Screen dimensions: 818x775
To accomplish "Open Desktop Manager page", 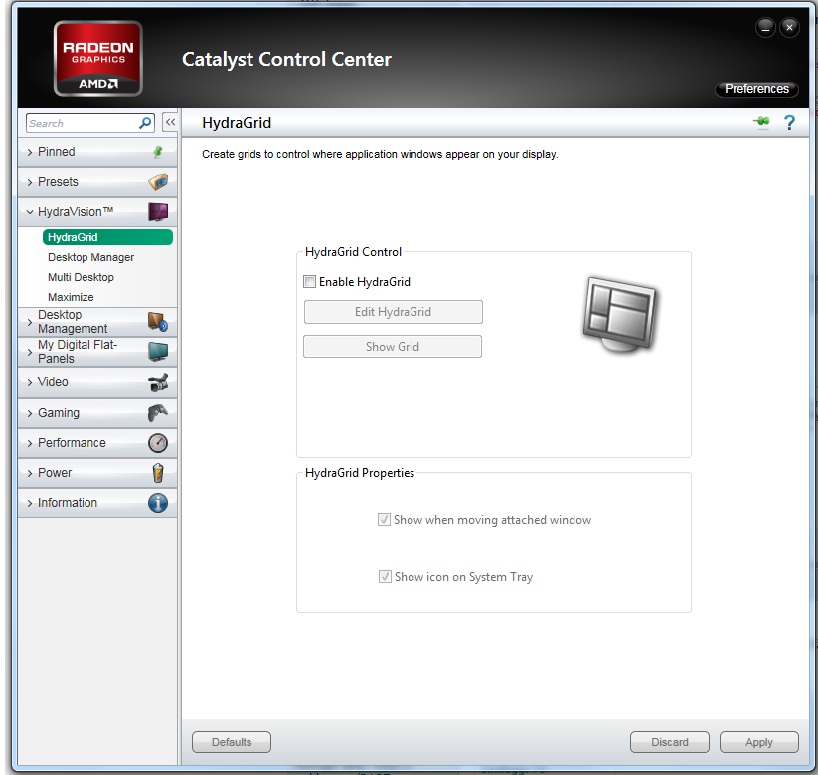I will click(91, 257).
